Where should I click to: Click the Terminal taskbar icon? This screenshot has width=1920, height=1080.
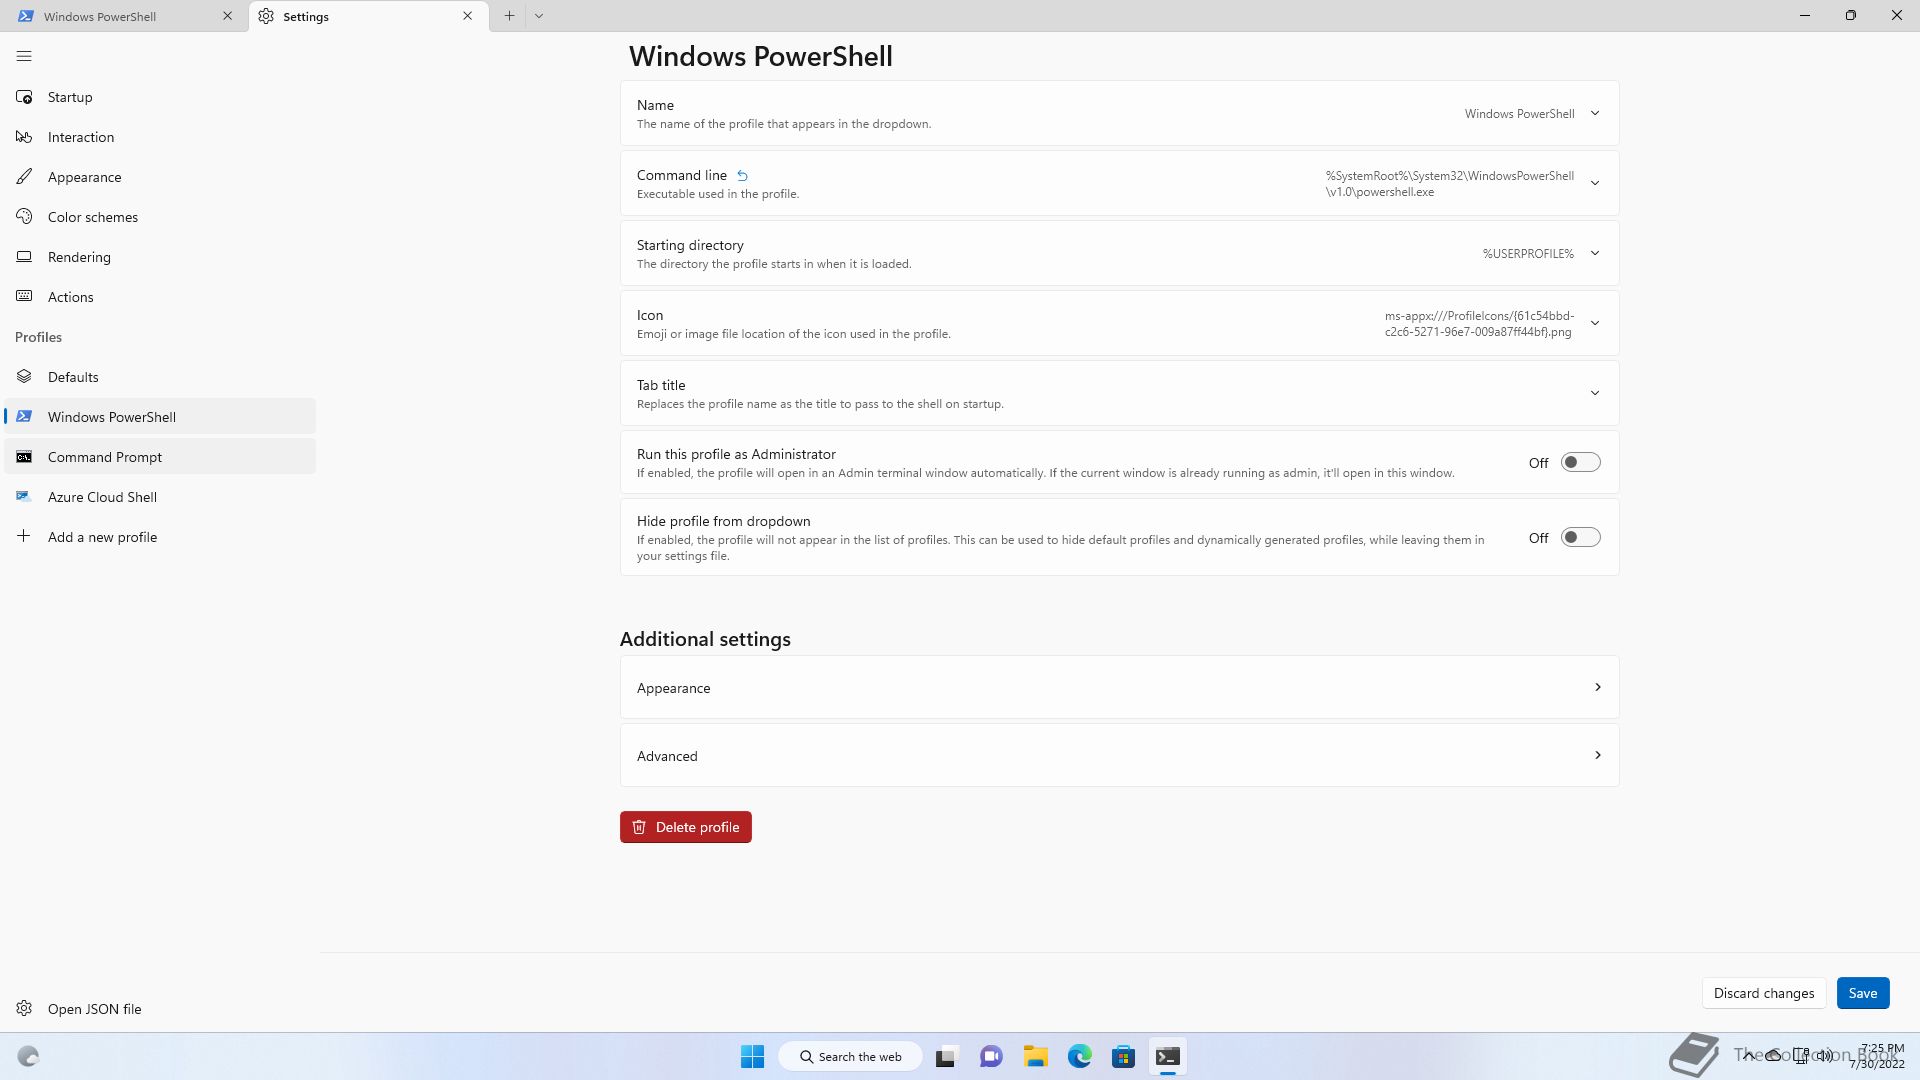tap(1167, 1056)
